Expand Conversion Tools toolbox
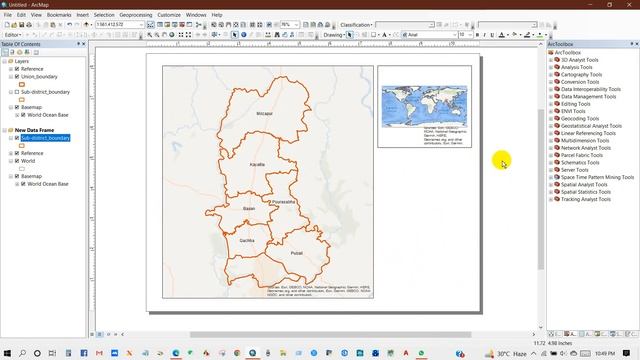 [551, 82]
